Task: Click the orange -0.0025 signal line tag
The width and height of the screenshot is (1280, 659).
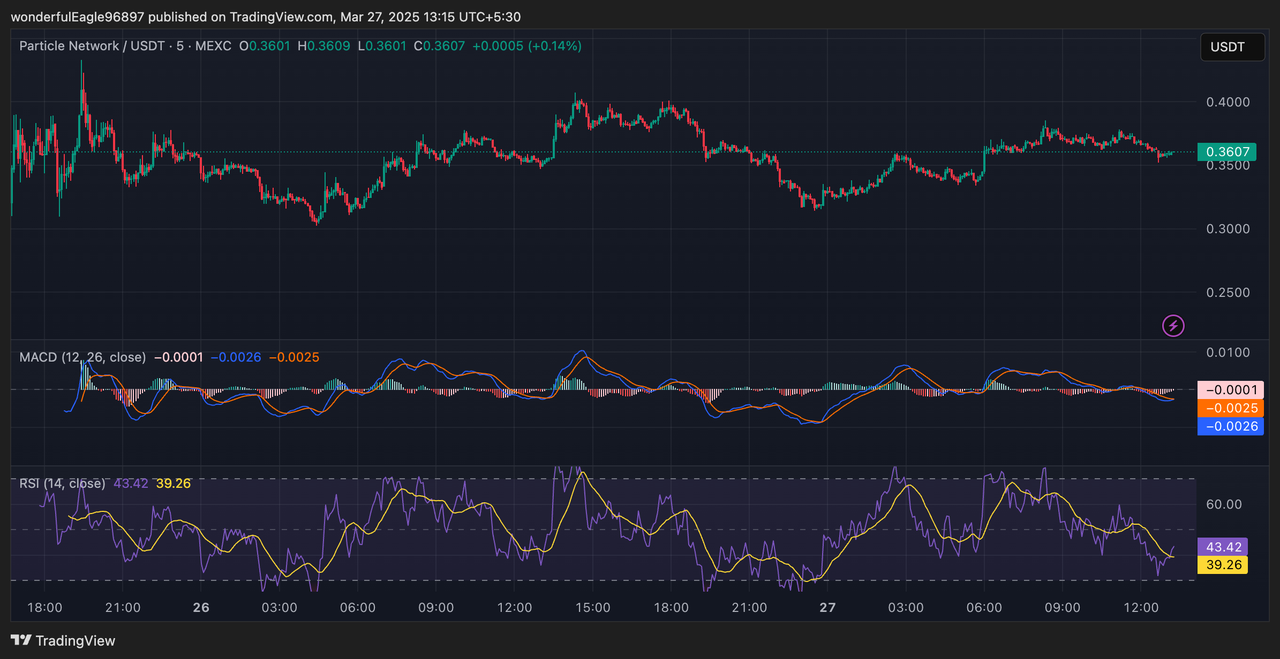Action: point(1229,408)
